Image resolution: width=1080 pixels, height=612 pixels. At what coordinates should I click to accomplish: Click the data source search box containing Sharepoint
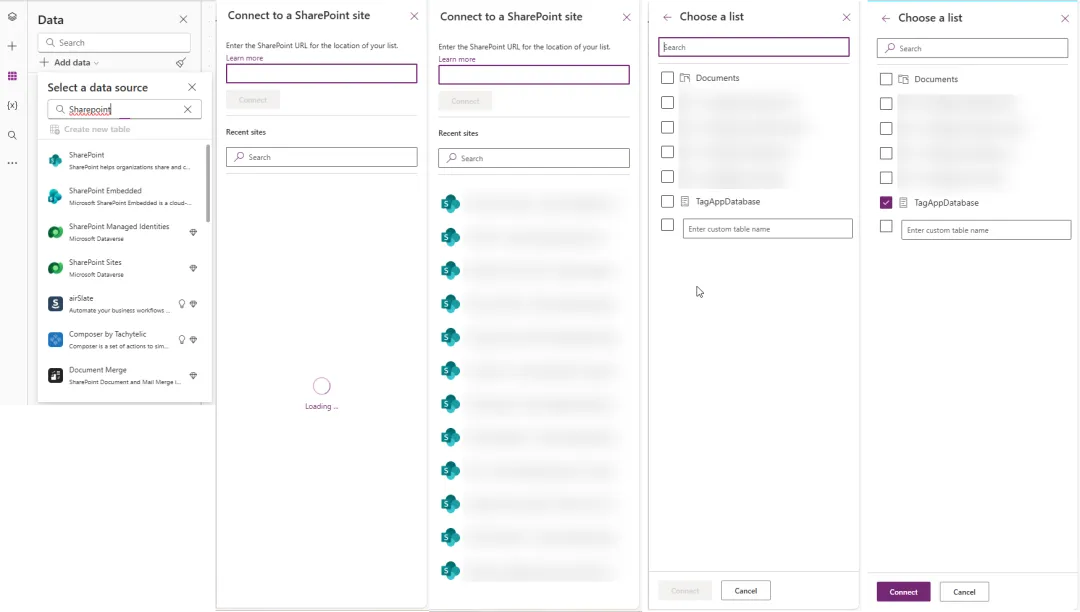[x=125, y=109]
